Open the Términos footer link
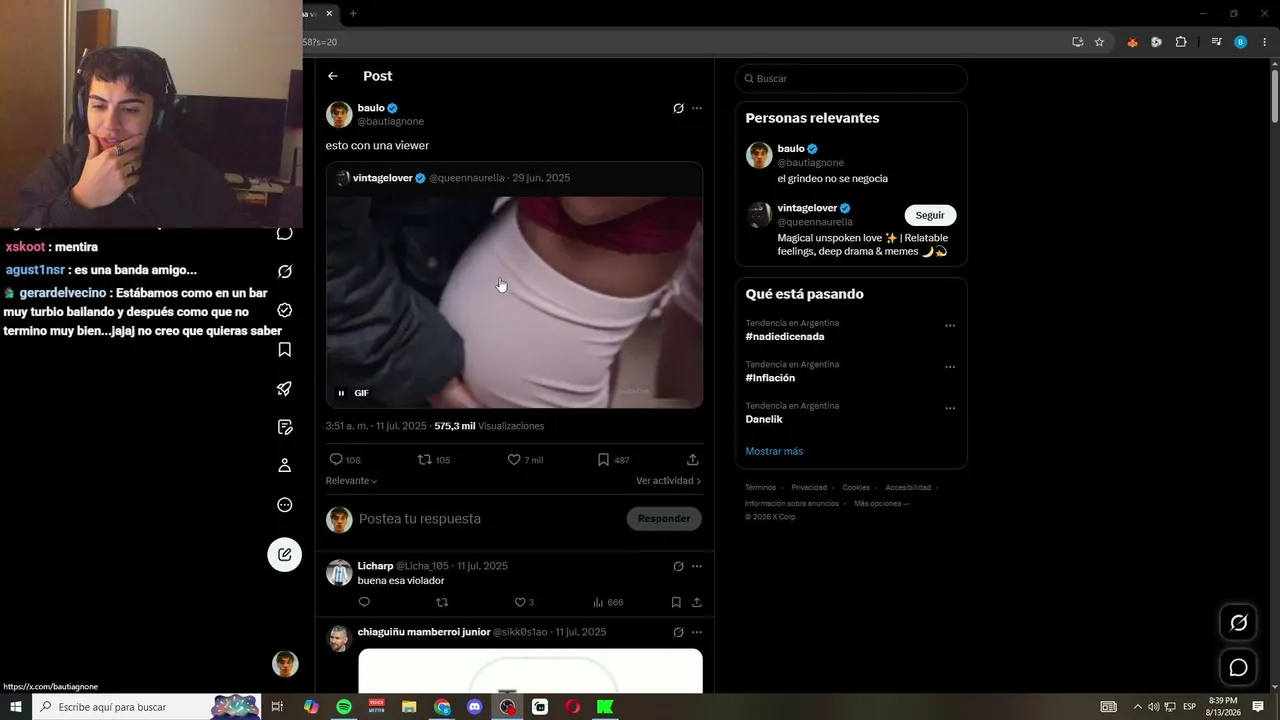 point(760,488)
